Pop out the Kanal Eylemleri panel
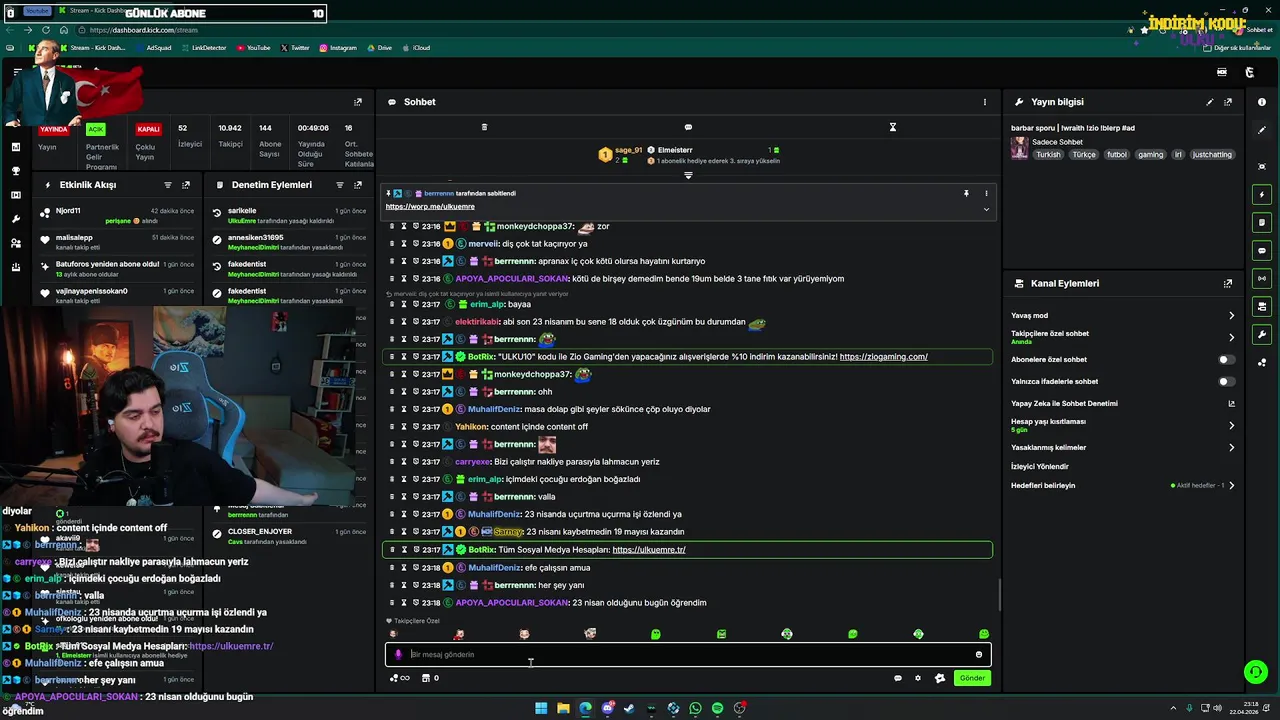Image resolution: width=1280 pixels, height=720 pixels. (x=1228, y=283)
